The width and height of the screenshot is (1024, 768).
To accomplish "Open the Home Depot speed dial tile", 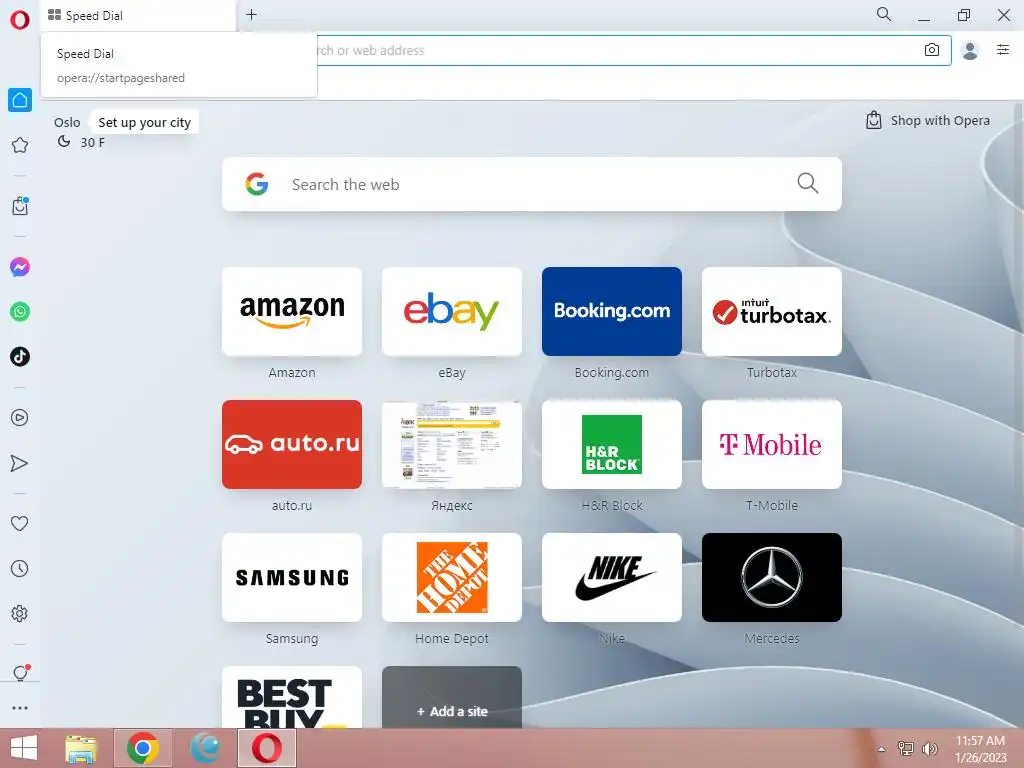I will pyautogui.click(x=452, y=577).
